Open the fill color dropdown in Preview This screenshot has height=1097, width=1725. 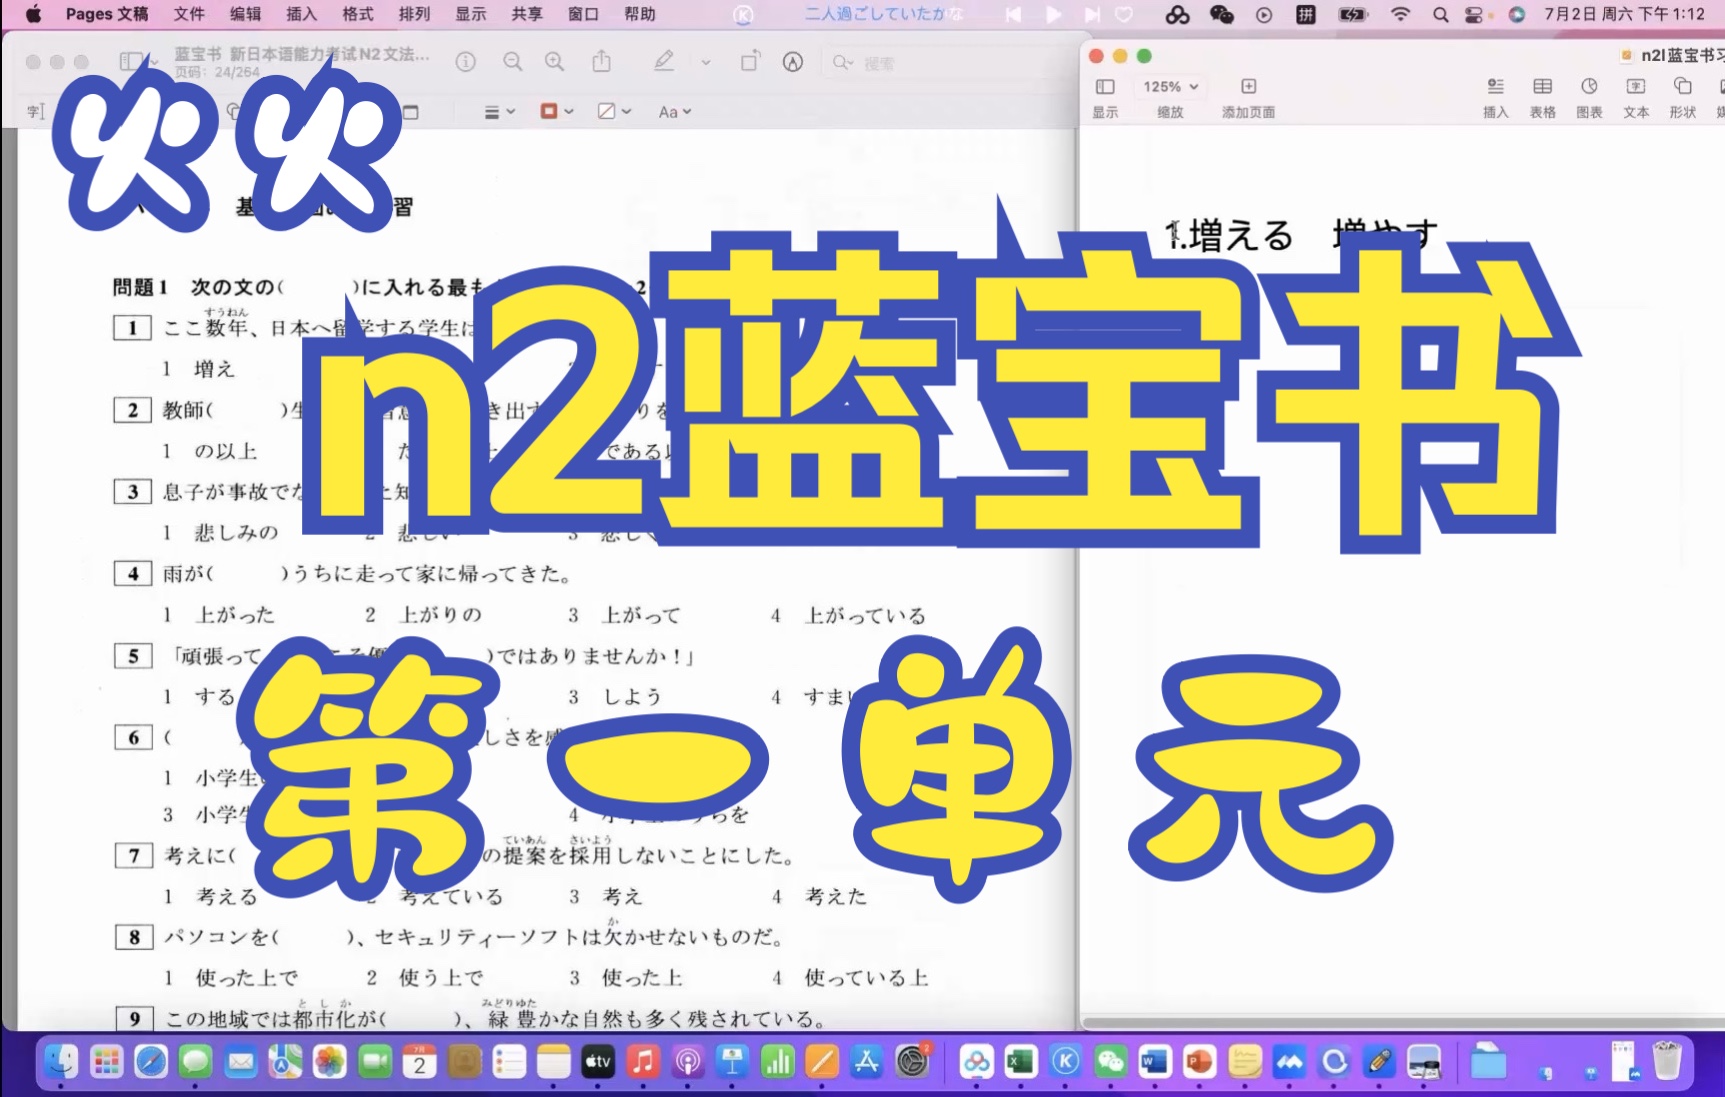[x=614, y=112]
